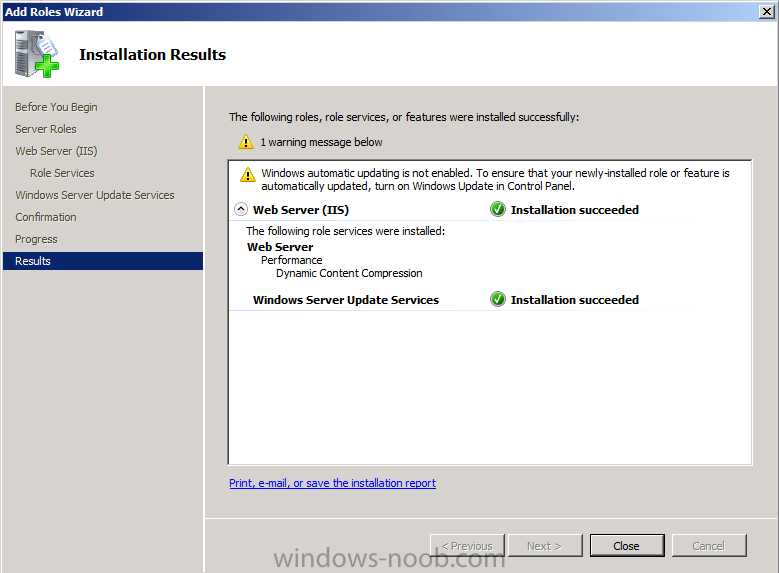Click the Close button
779x573 pixels.
627,546
